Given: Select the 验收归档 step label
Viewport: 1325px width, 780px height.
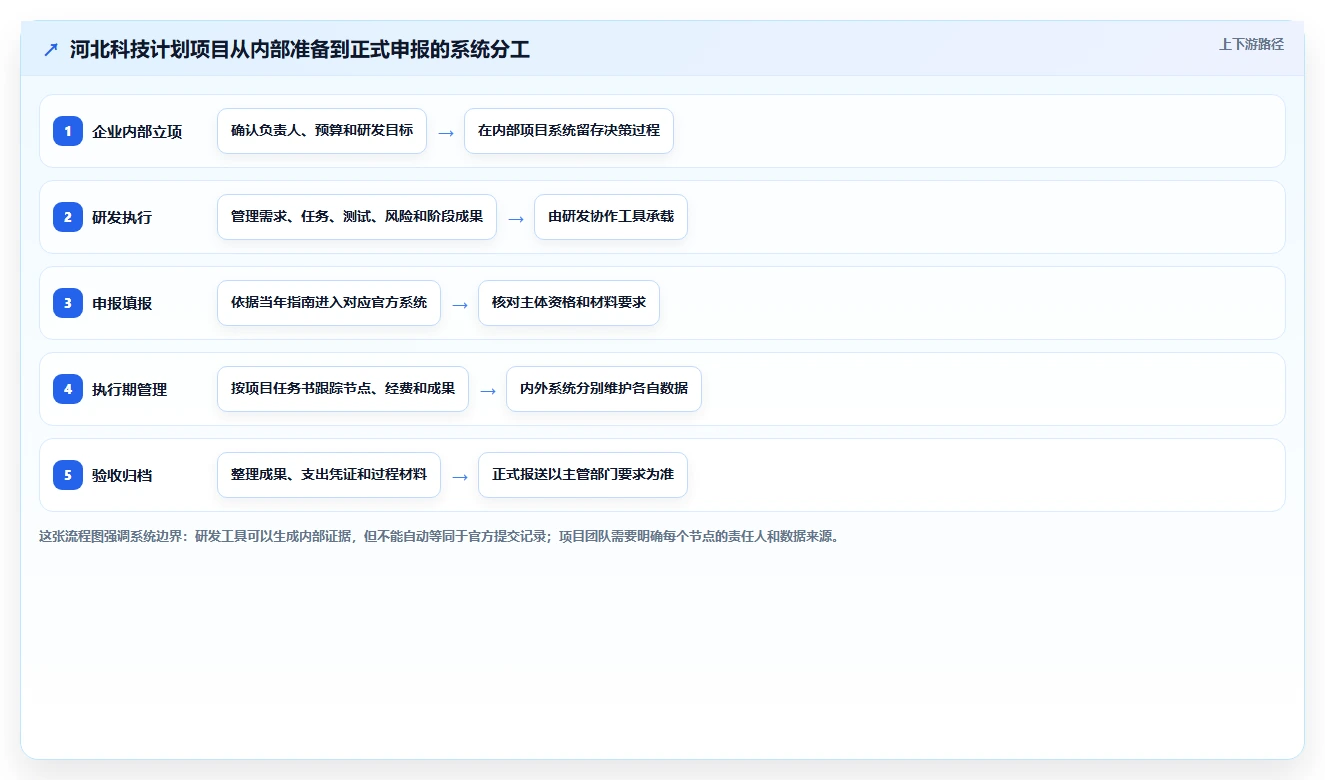Looking at the screenshot, I should (x=122, y=475).
